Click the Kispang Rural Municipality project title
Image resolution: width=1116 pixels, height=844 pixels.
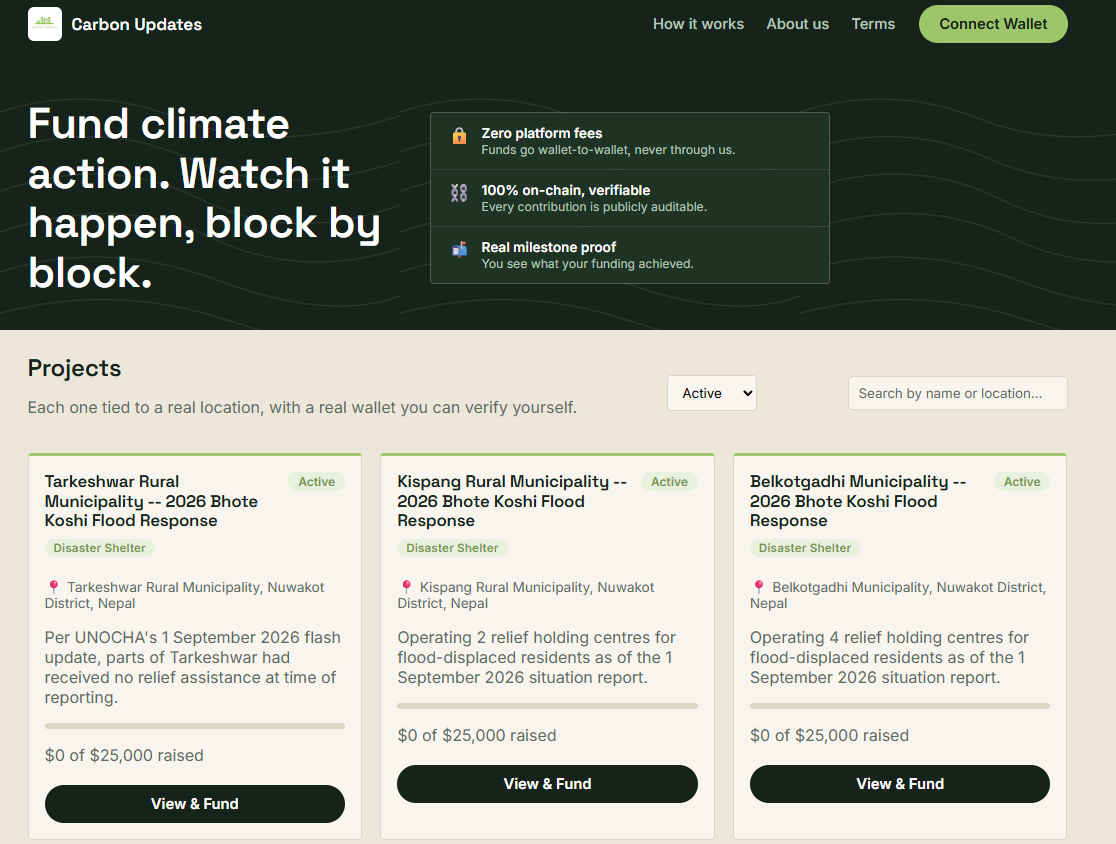point(512,501)
